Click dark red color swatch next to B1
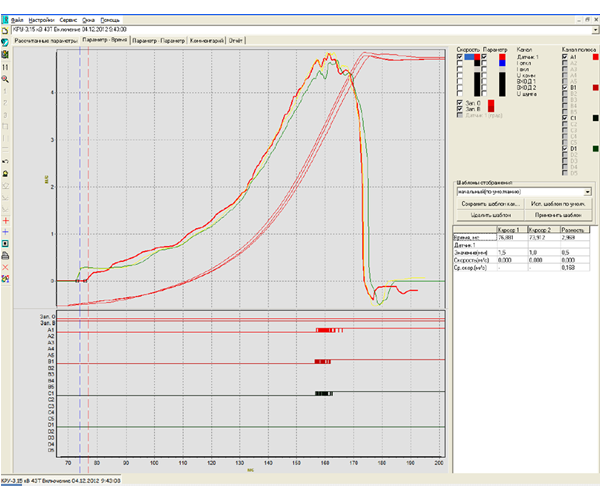 pyautogui.click(x=595, y=88)
